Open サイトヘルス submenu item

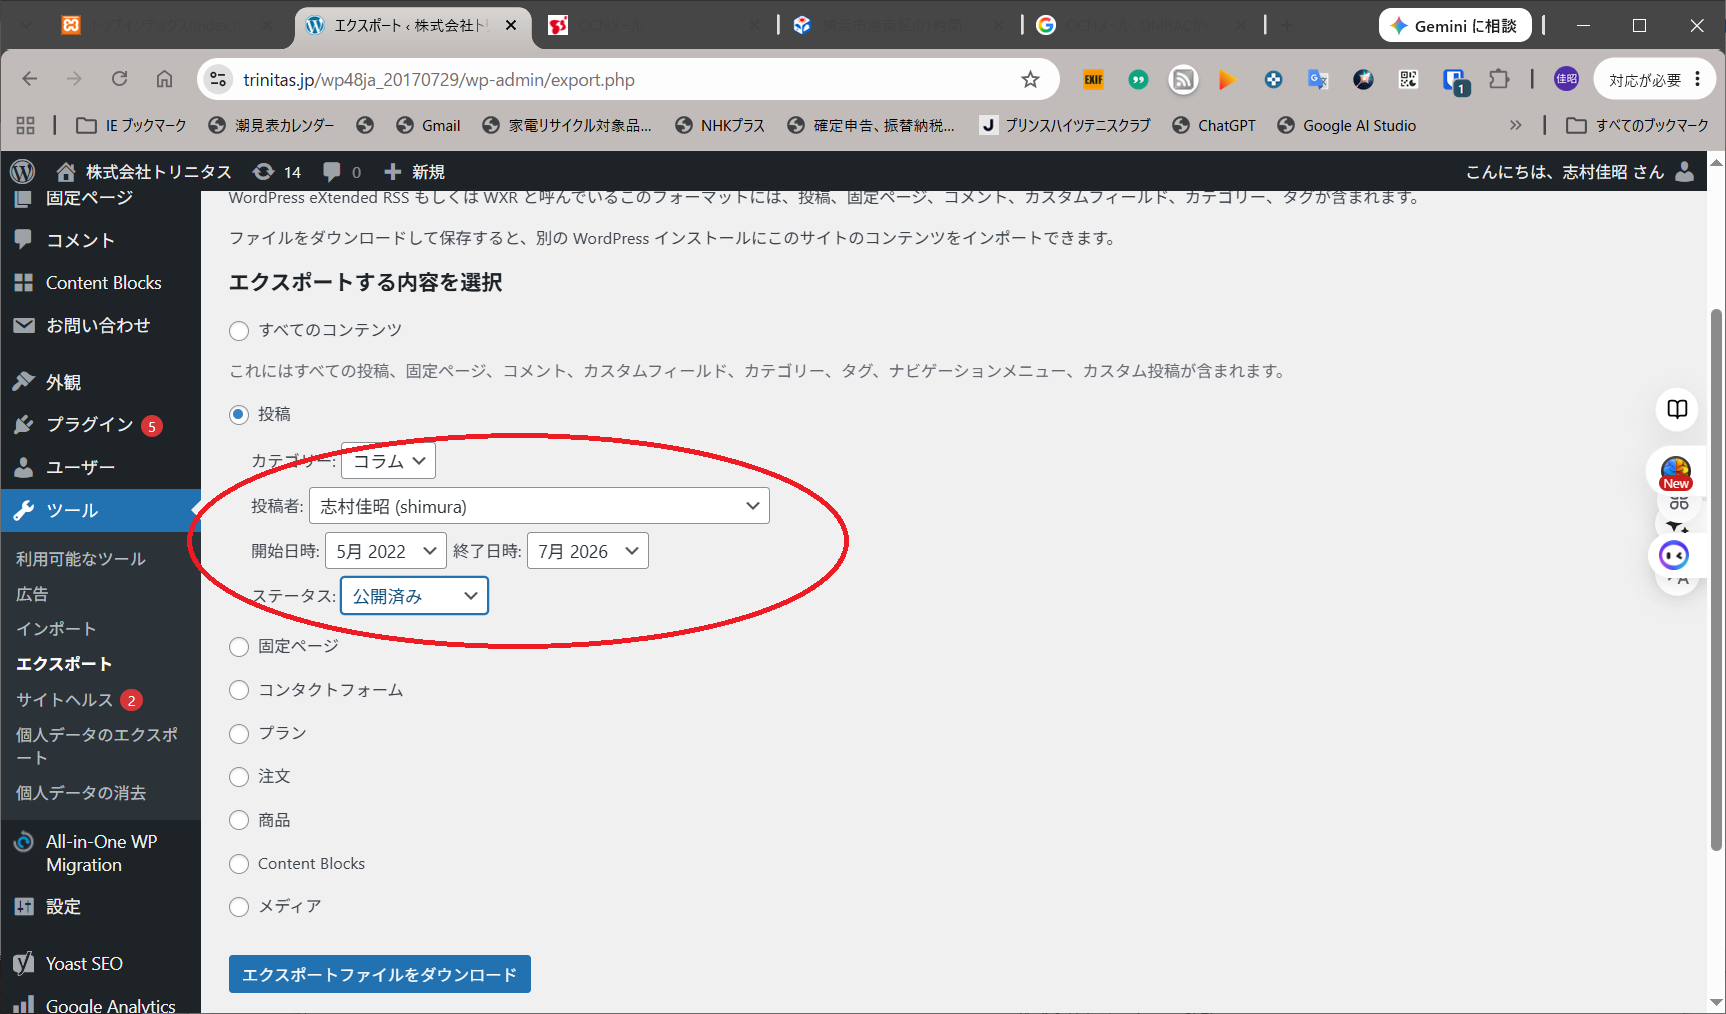[79, 700]
